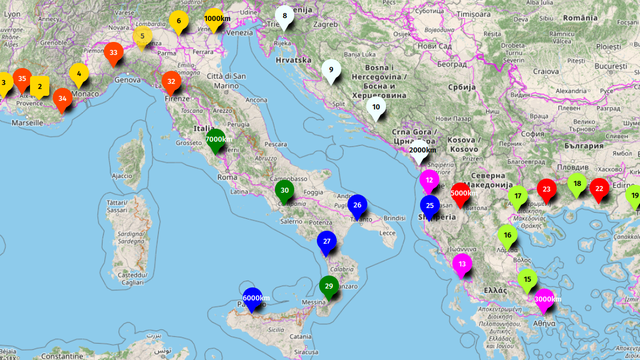This screenshot has height=360, width=640.
Task: Click the Lecce city label
Action: click(x=387, y=233)
